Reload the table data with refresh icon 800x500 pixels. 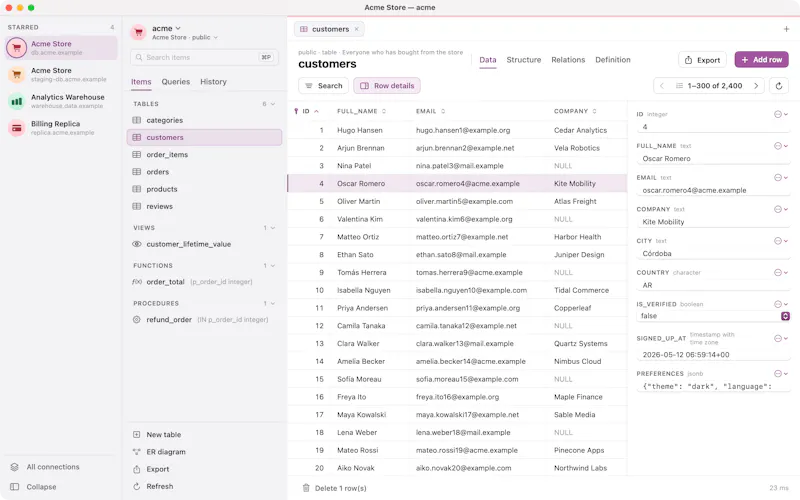[x=779, y=86]
